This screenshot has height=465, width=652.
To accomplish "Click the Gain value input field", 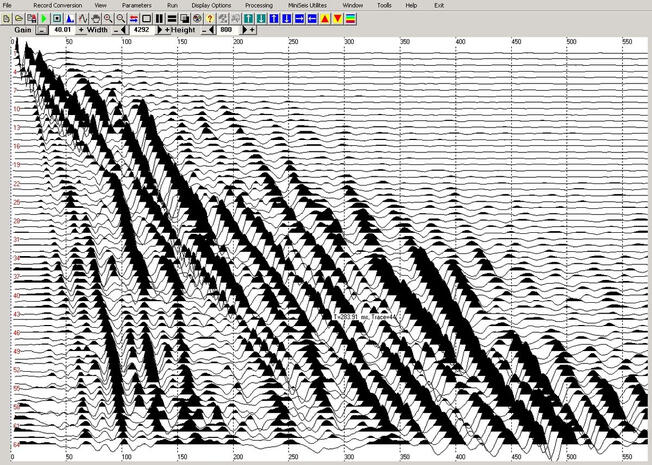I will pos(62,30).
